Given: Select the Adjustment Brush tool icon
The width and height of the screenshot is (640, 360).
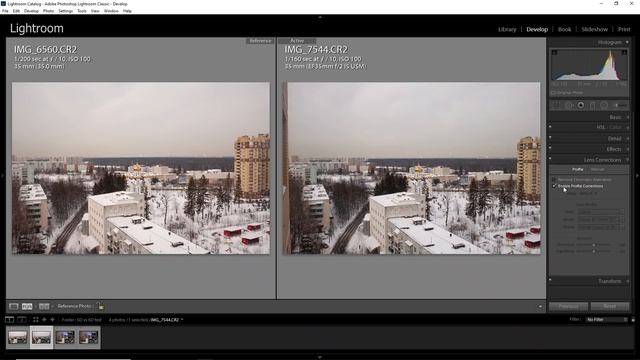Looking at the screenshot, I should coord(620,105).
